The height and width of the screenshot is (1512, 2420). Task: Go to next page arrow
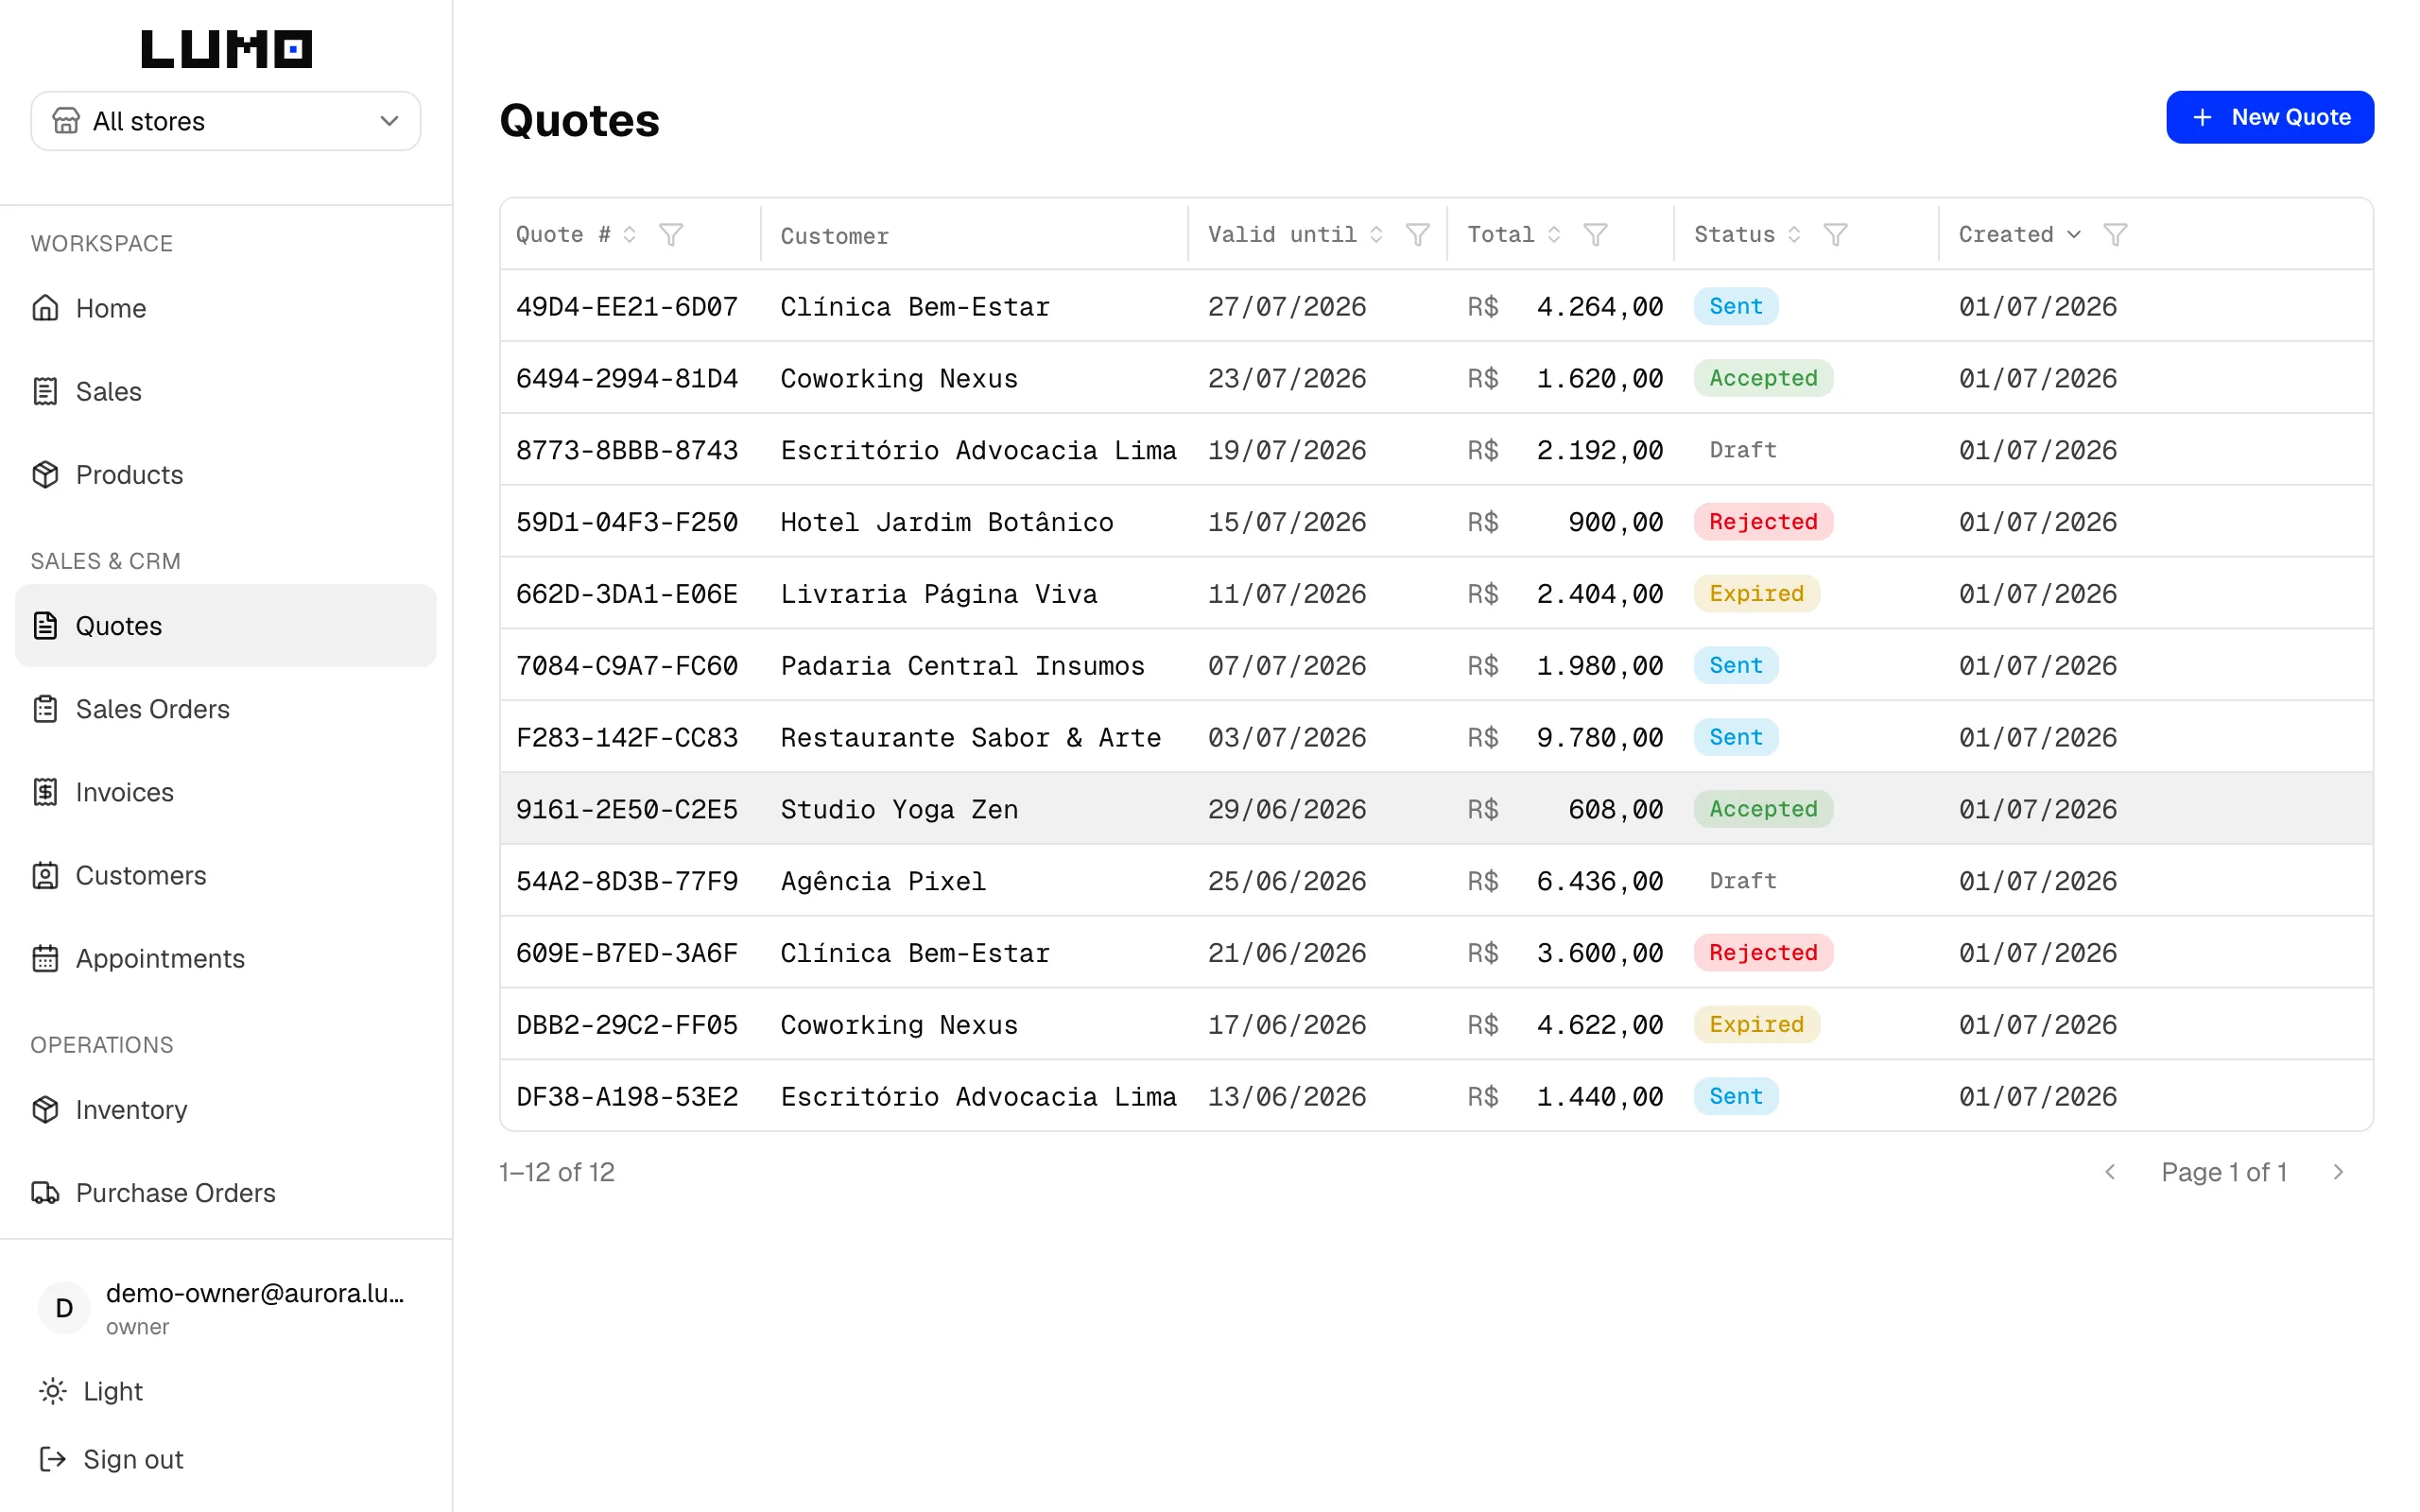point(2338,1172)
